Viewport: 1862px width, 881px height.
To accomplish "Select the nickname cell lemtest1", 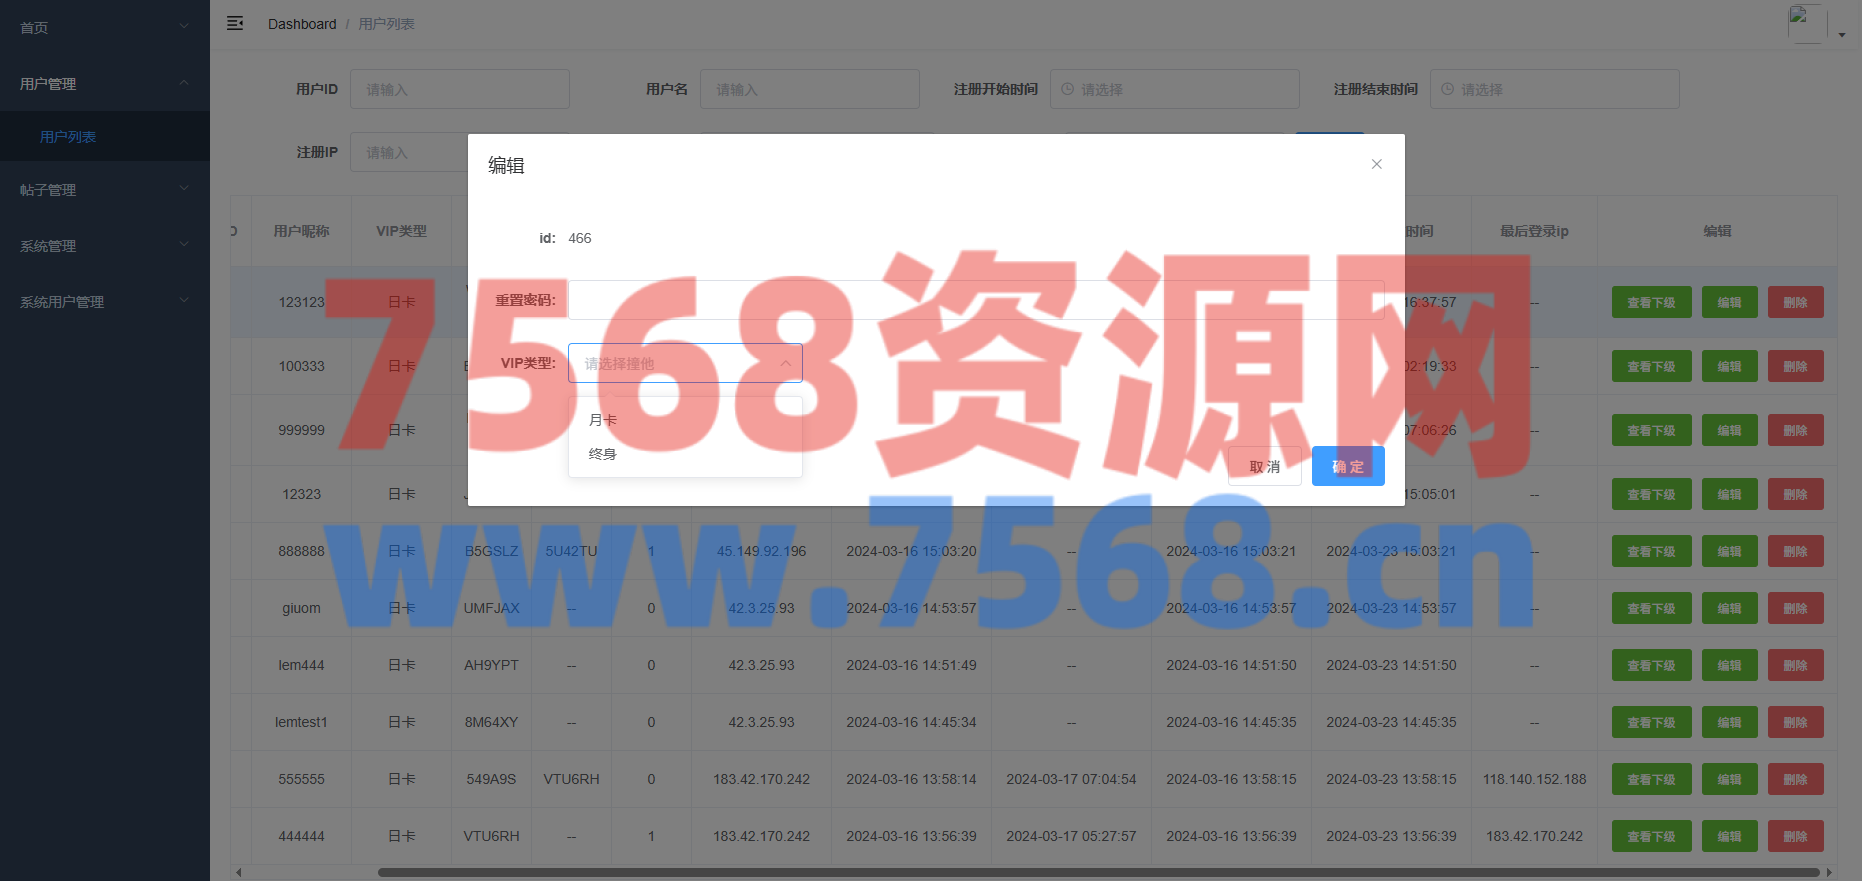I will [301, 722].
